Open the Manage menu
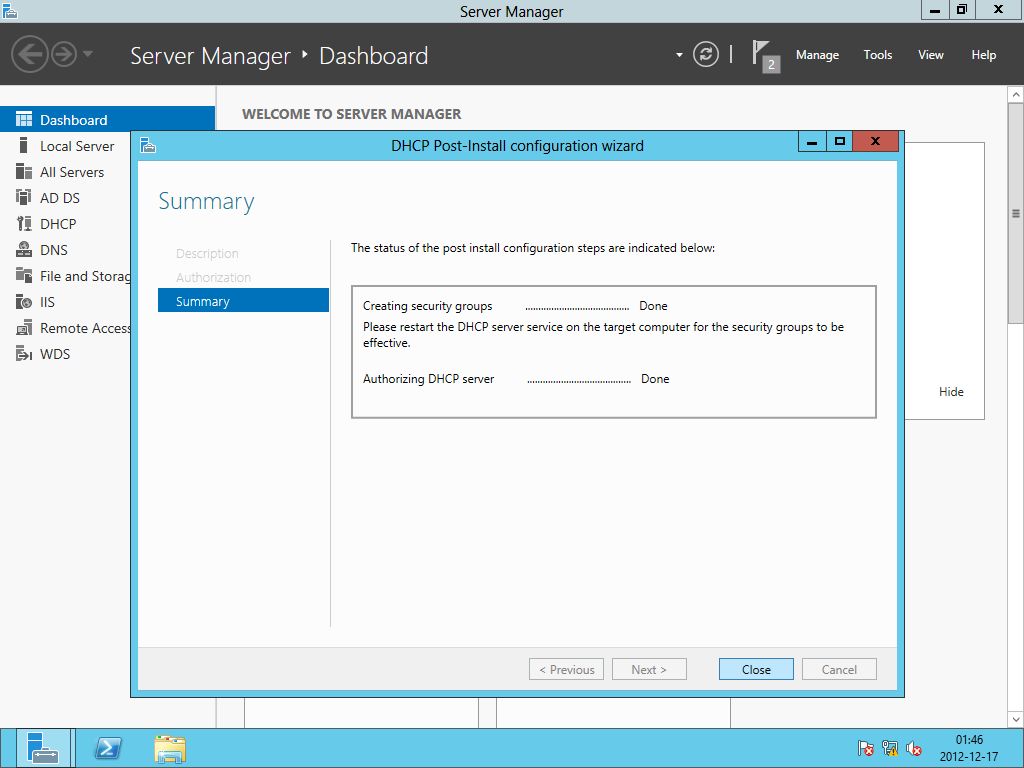Viewport: 1024px width, 768px height. click(x=817, y=55)
